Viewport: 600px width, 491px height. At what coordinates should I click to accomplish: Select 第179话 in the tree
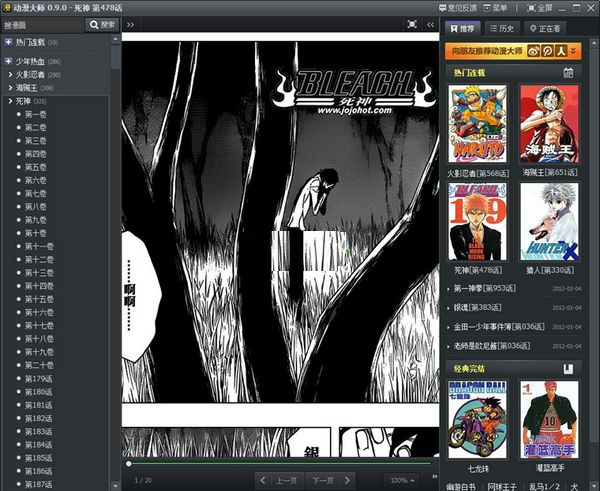click(38, 378)
